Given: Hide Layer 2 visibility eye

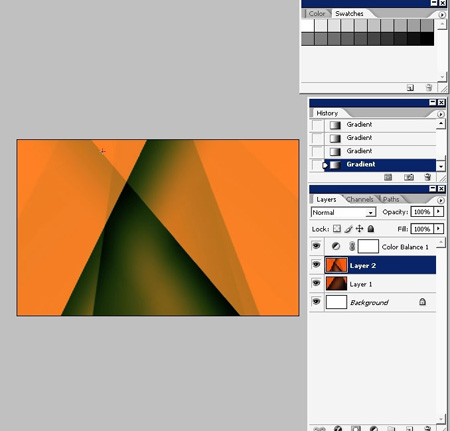Looking at the screenshot, I should (316, 265).
